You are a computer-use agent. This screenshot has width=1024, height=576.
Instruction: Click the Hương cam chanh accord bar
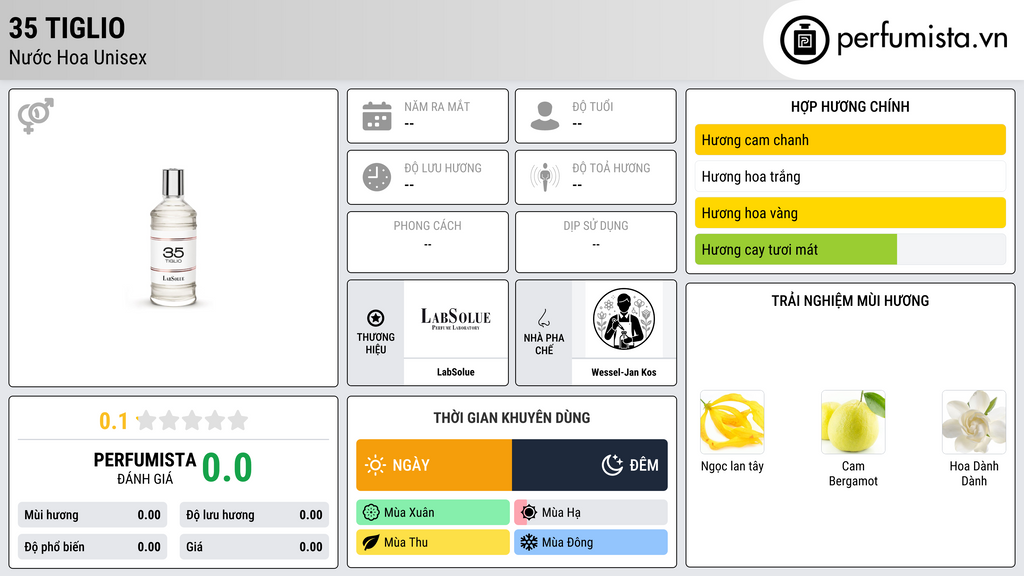click(x=850, y=140)
